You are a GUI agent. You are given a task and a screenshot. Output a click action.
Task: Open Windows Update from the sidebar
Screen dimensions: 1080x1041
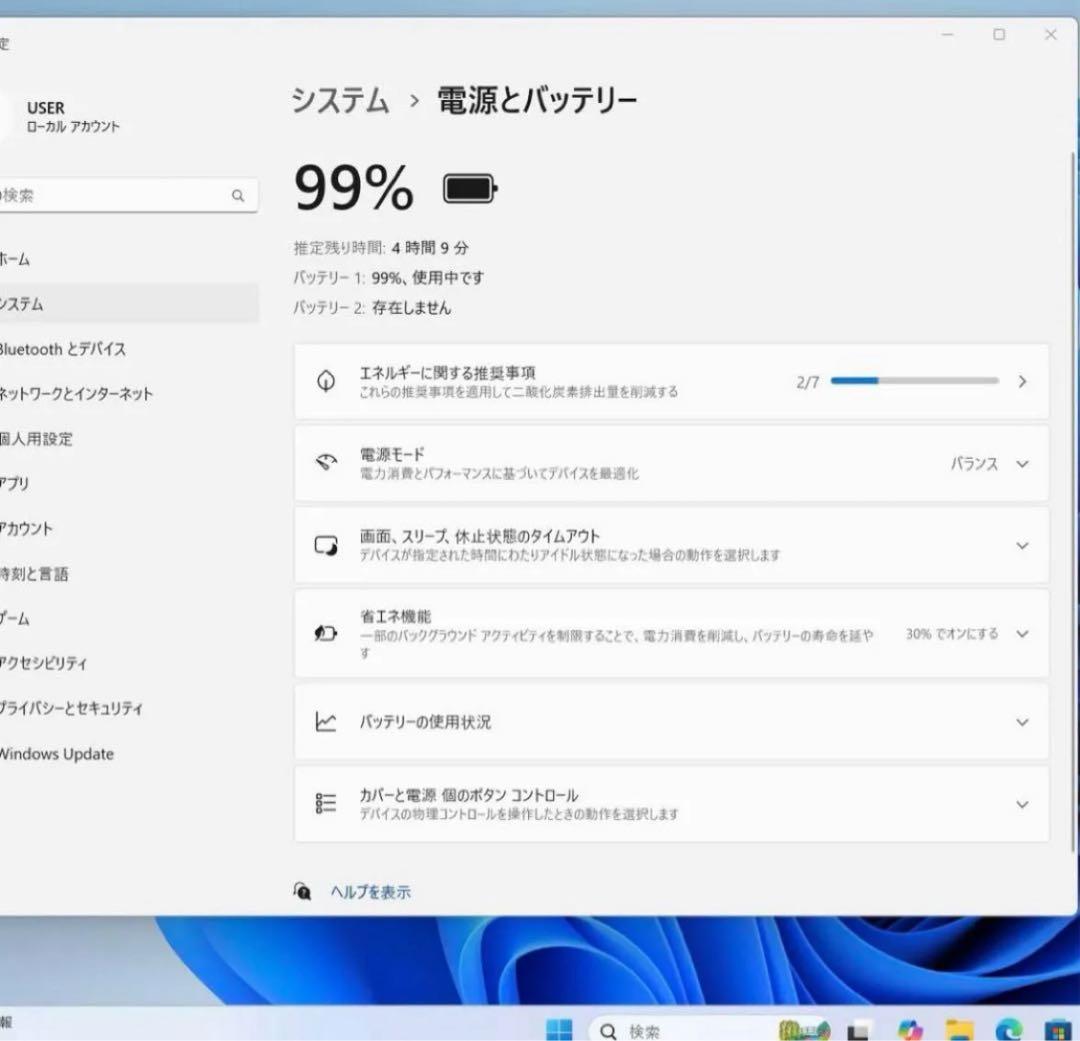pyautogui.click(x=56, y=753)
